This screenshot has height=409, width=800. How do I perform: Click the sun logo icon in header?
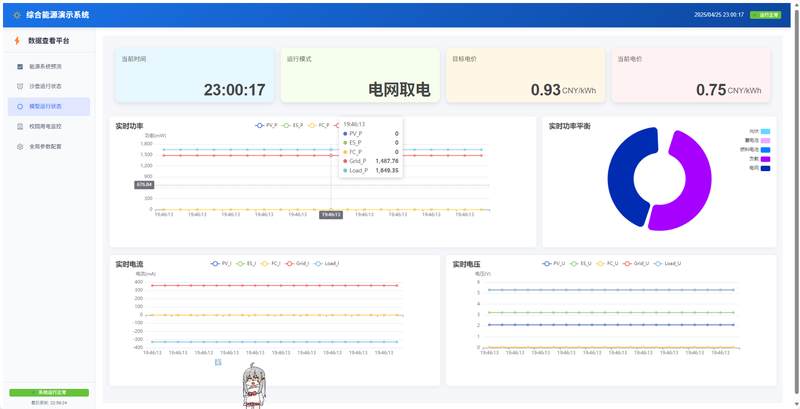(17, 15)
